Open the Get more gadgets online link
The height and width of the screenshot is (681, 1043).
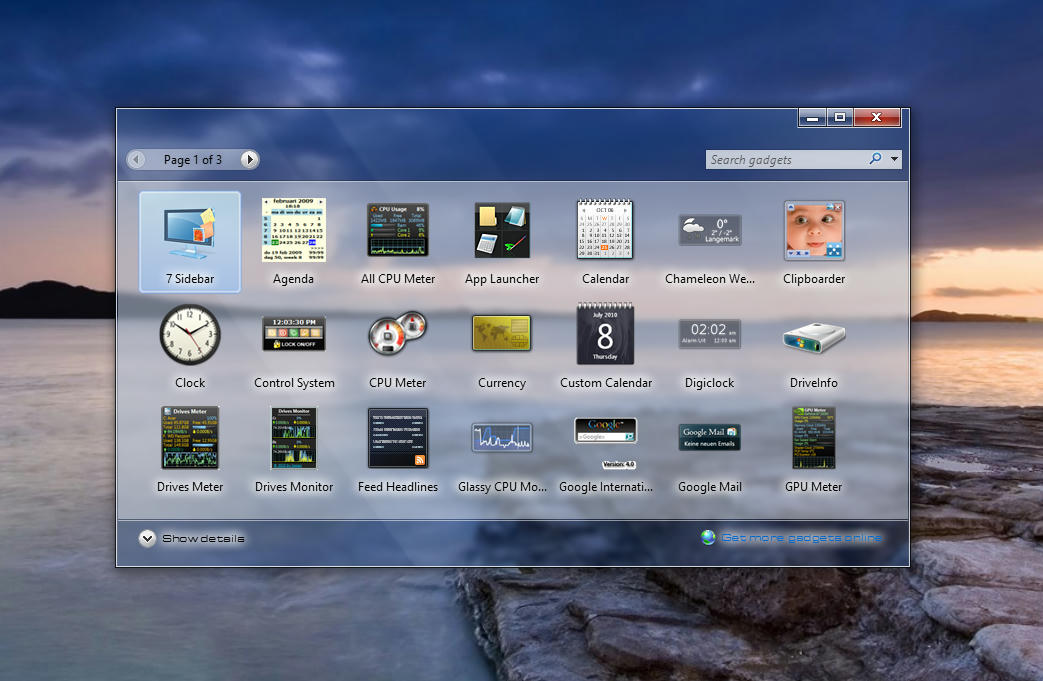[x=801, y=538]
